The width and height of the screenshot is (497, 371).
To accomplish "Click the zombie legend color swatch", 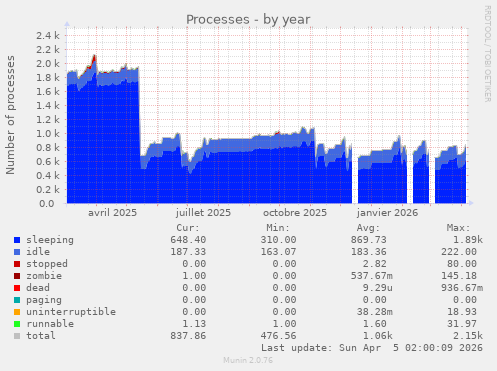I will pos(17,276).
